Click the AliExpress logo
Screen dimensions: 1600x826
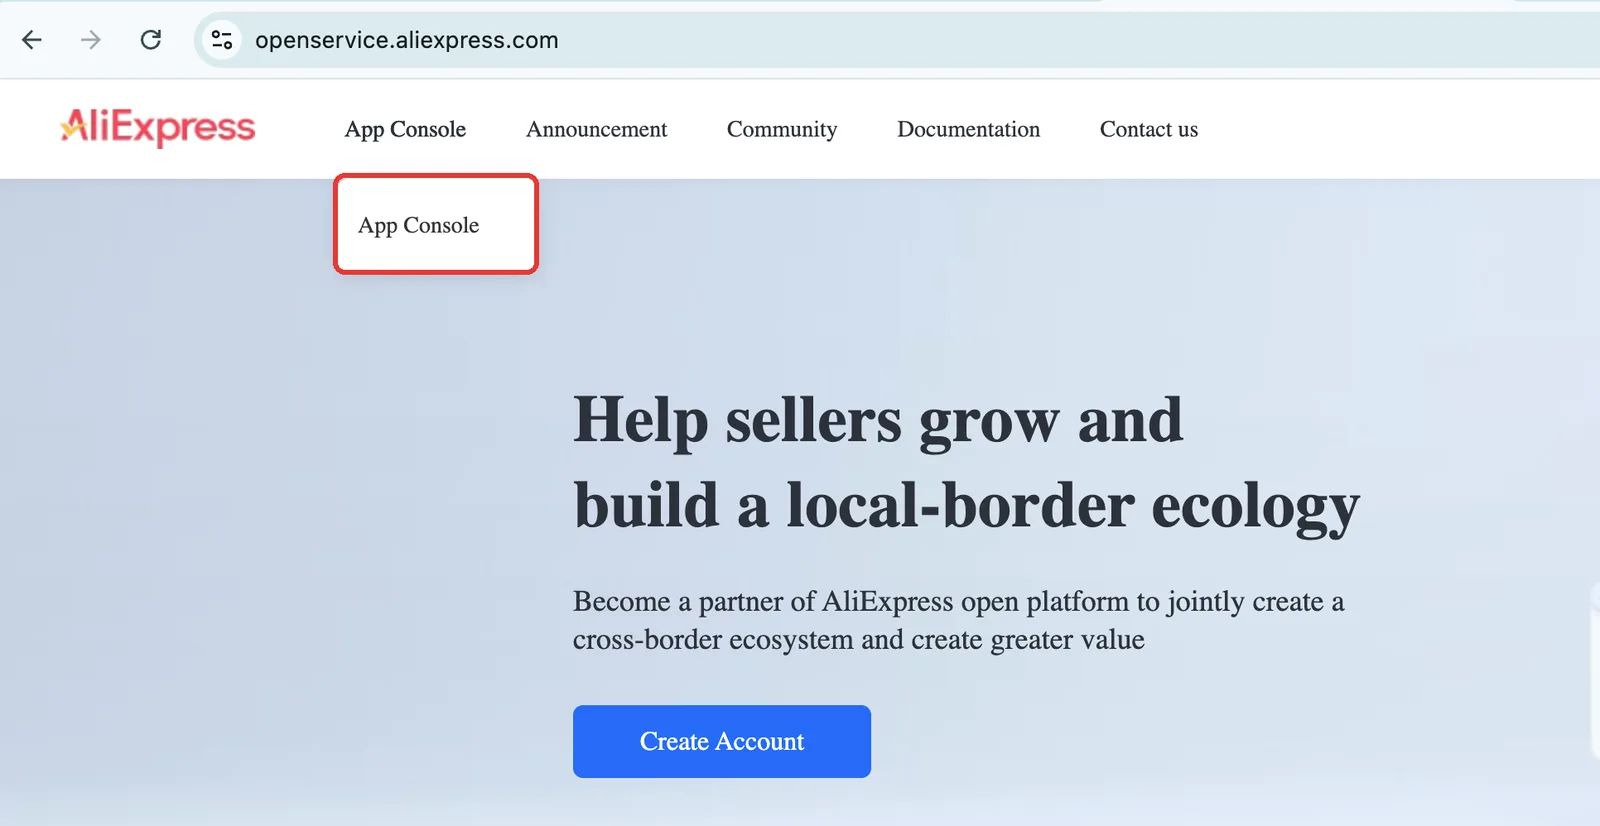coord(158,128)
